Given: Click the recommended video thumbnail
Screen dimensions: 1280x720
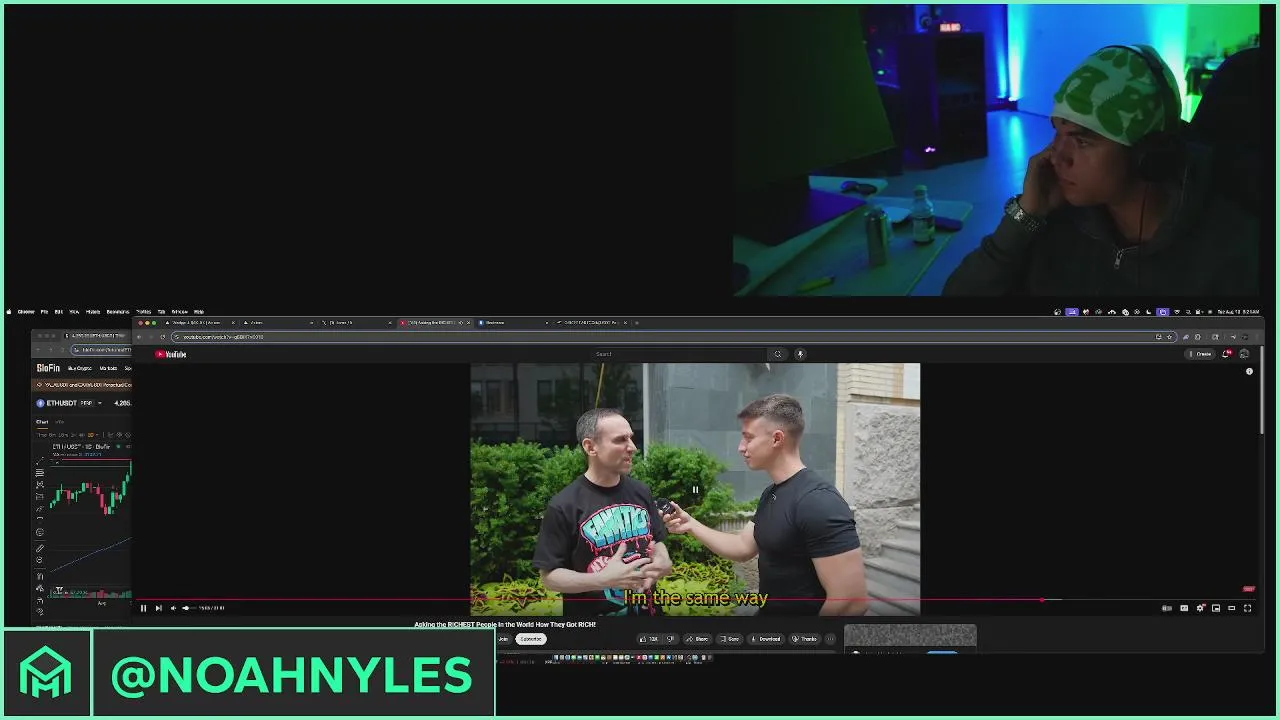Looking at the screenshot, I should (x=910, y=637).
